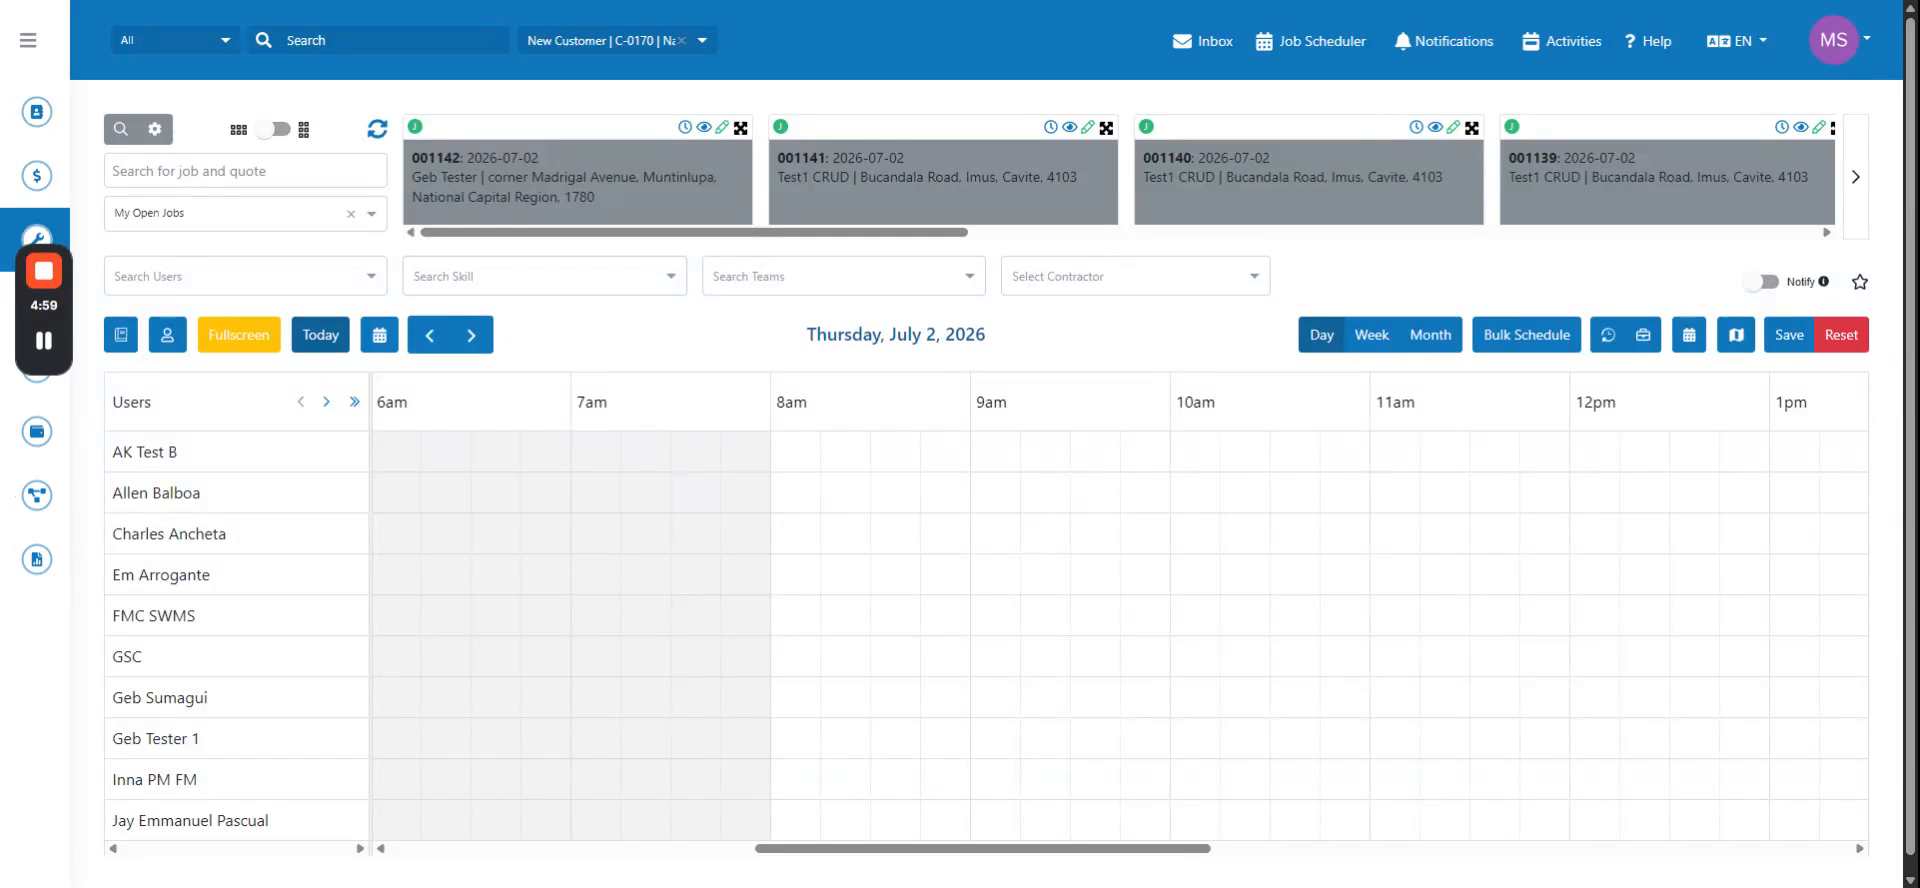This screenshot has width=1920, height=888.
Task: Go to next day
Action: coord(472,335)
